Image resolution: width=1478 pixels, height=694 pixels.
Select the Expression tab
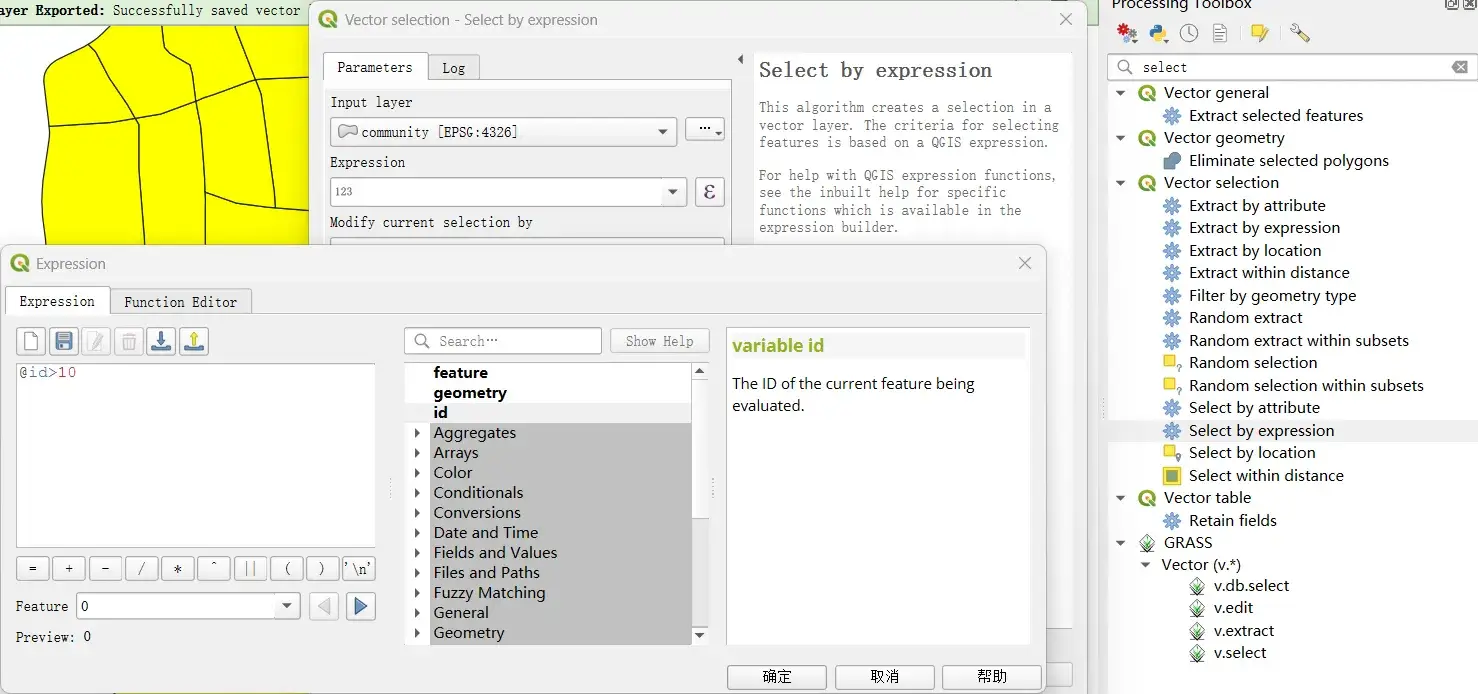coord(57,301)
